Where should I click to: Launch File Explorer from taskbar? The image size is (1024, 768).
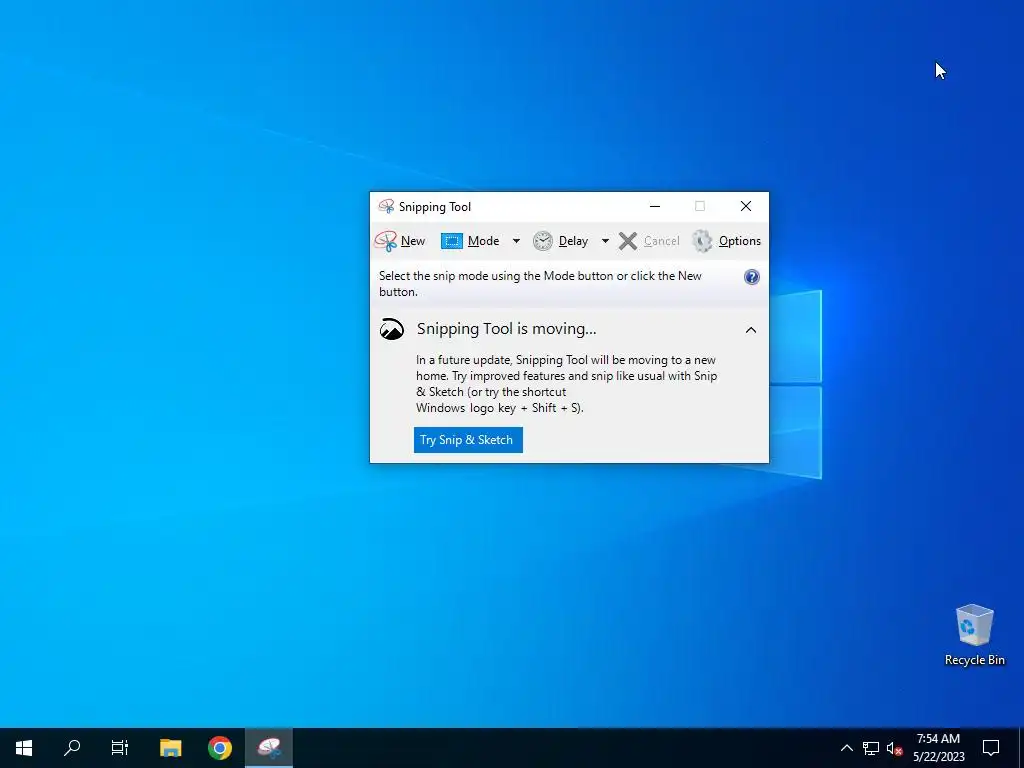[x=170, y=748]
